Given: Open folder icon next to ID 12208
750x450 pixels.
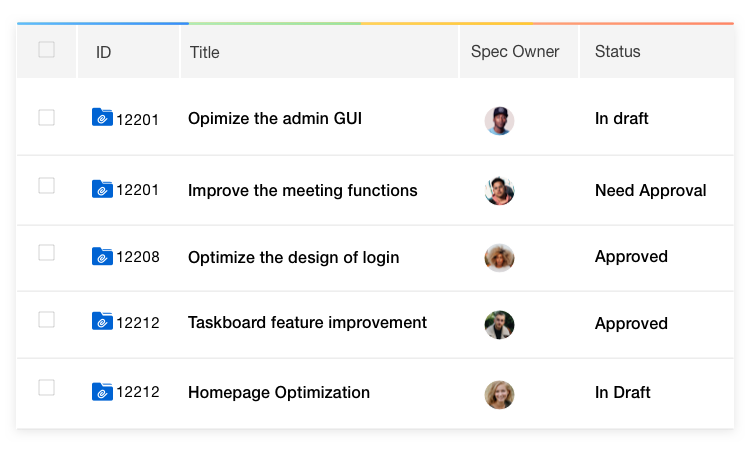Looking at the screenshot, I should pyautogui.click(x=102, y=256).
